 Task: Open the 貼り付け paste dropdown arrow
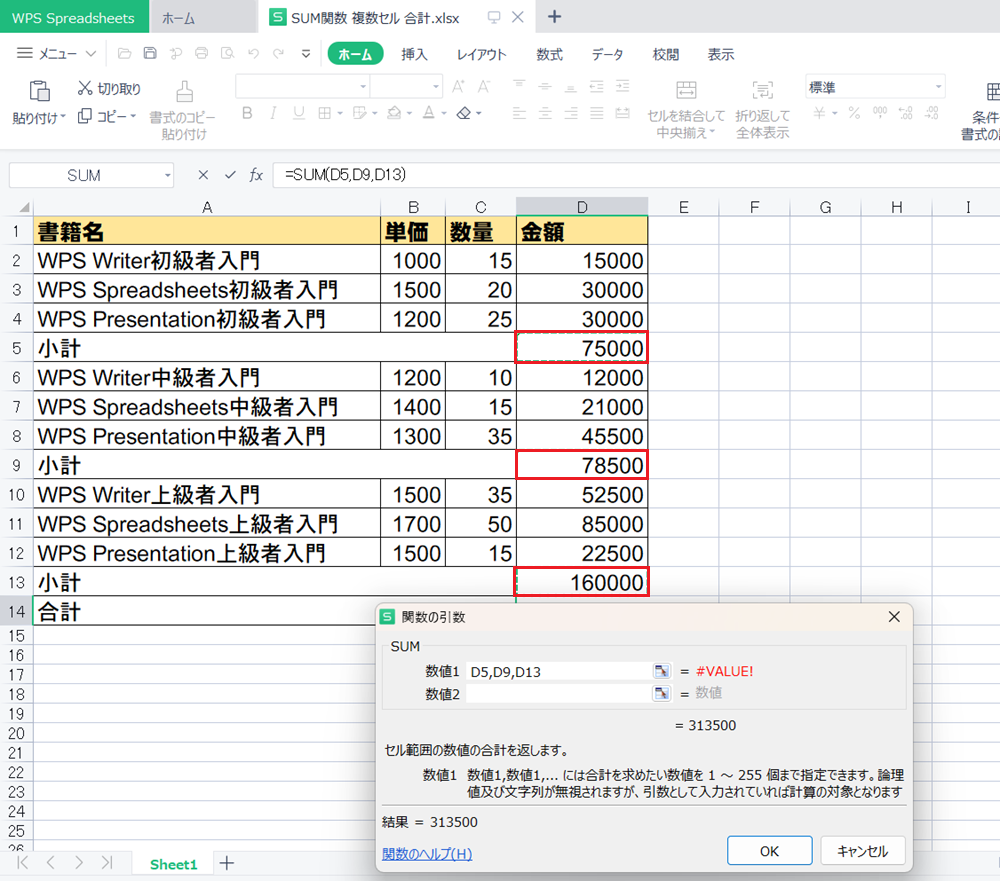(63, 117)
